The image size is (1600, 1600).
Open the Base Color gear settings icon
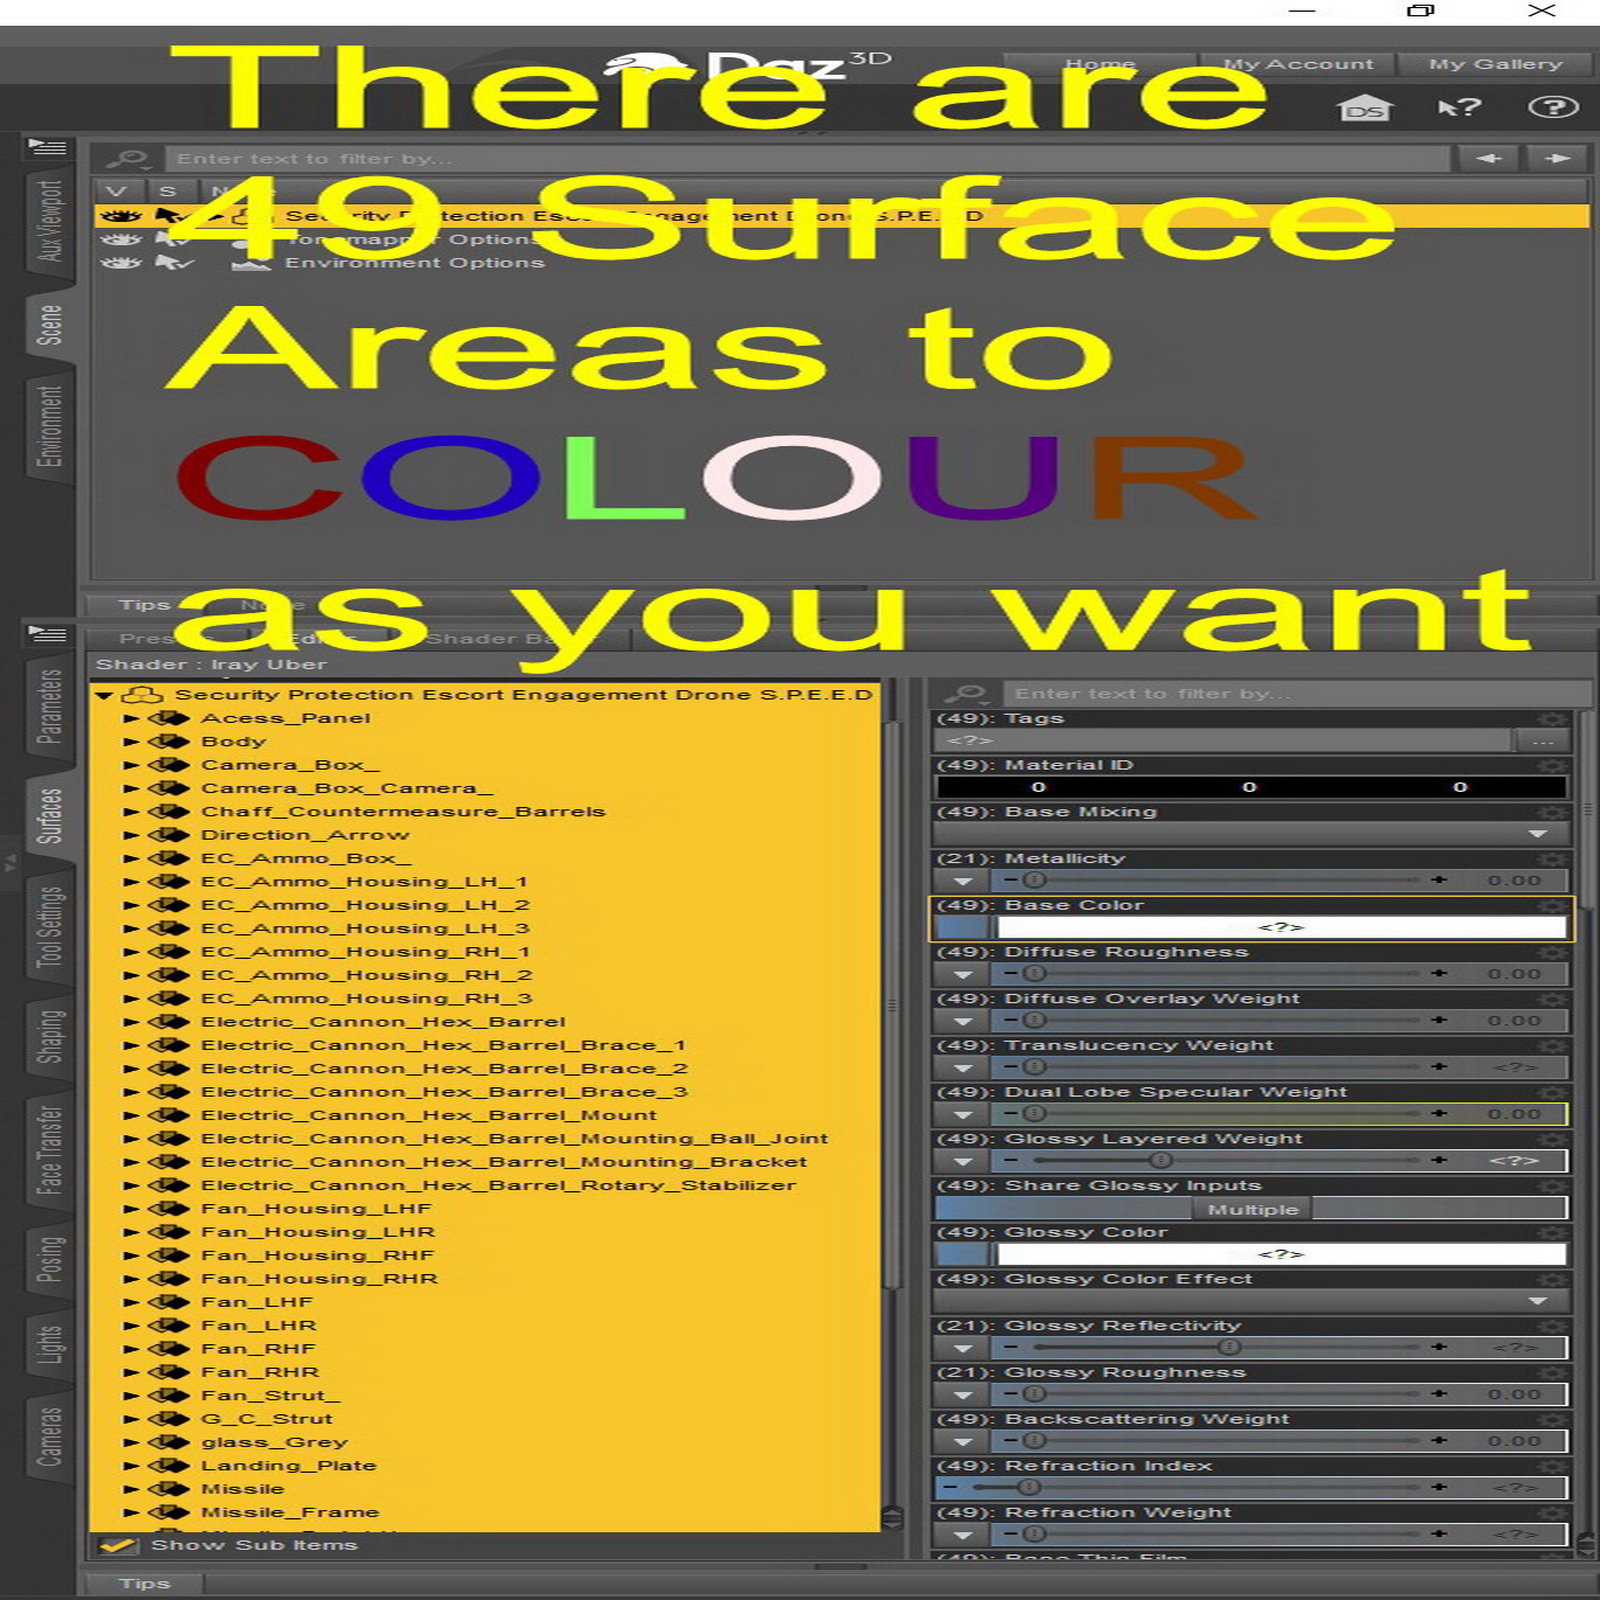1553,905
